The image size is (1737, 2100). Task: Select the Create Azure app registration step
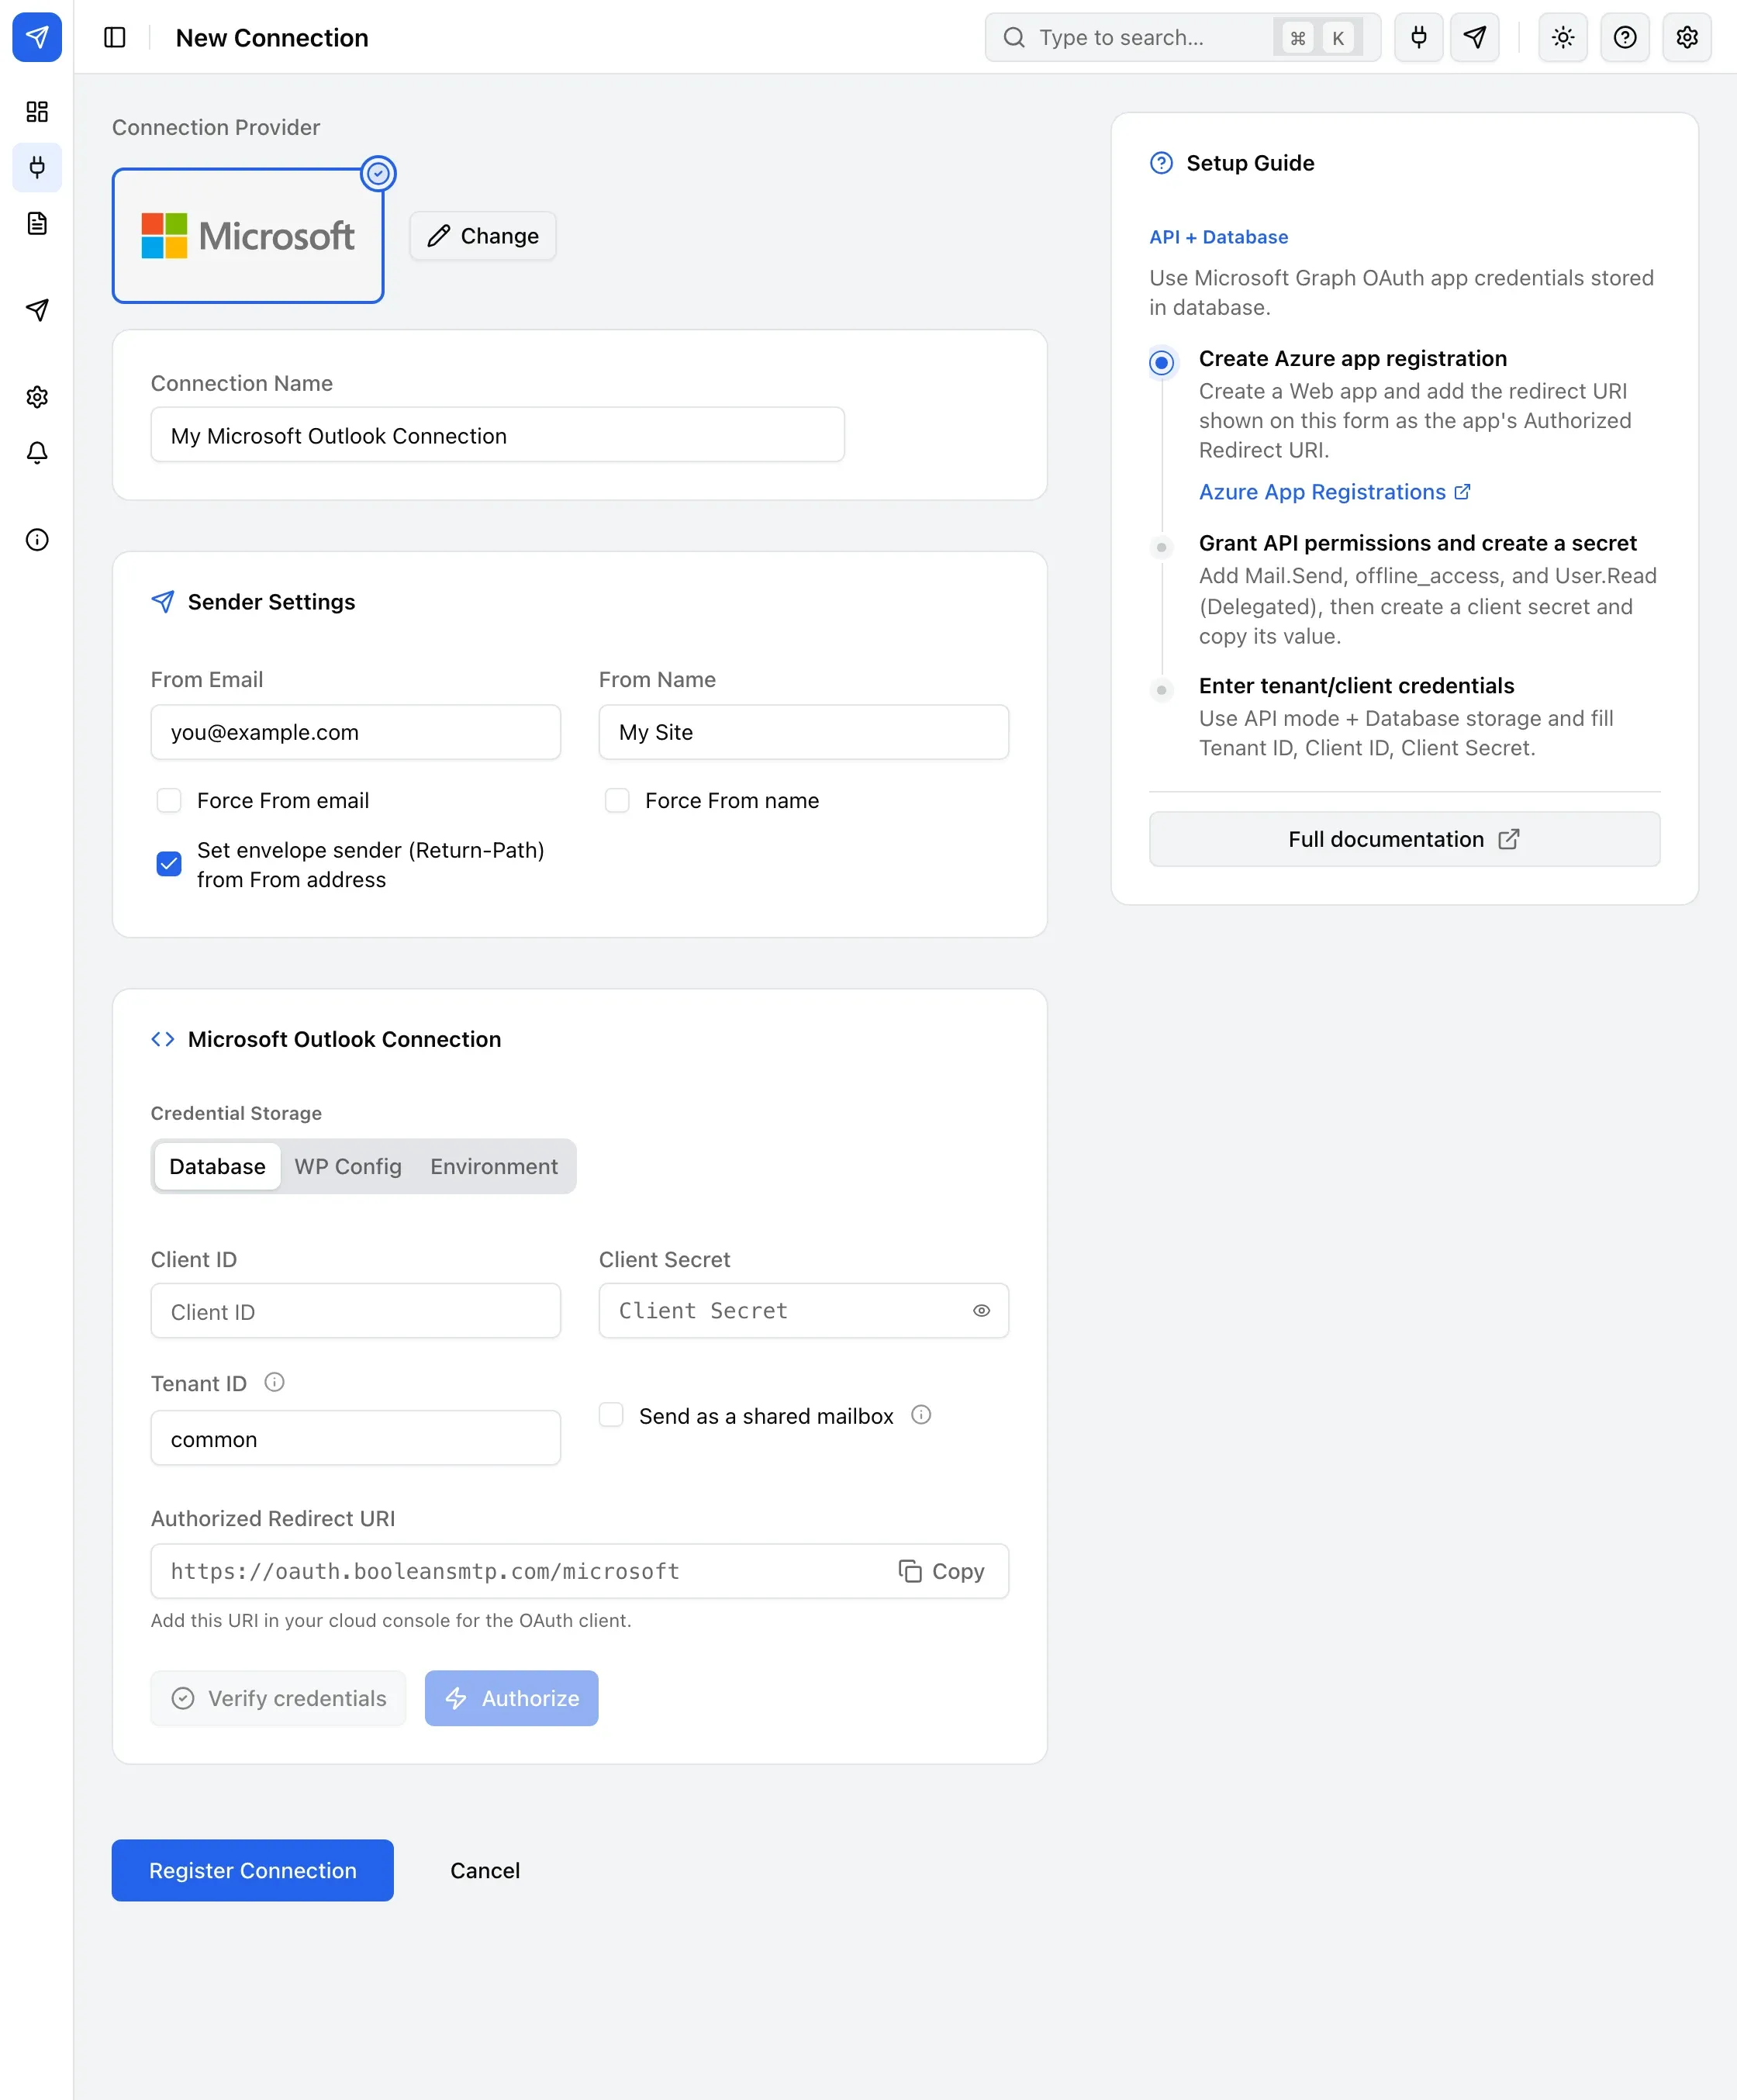coord(1161,362)
